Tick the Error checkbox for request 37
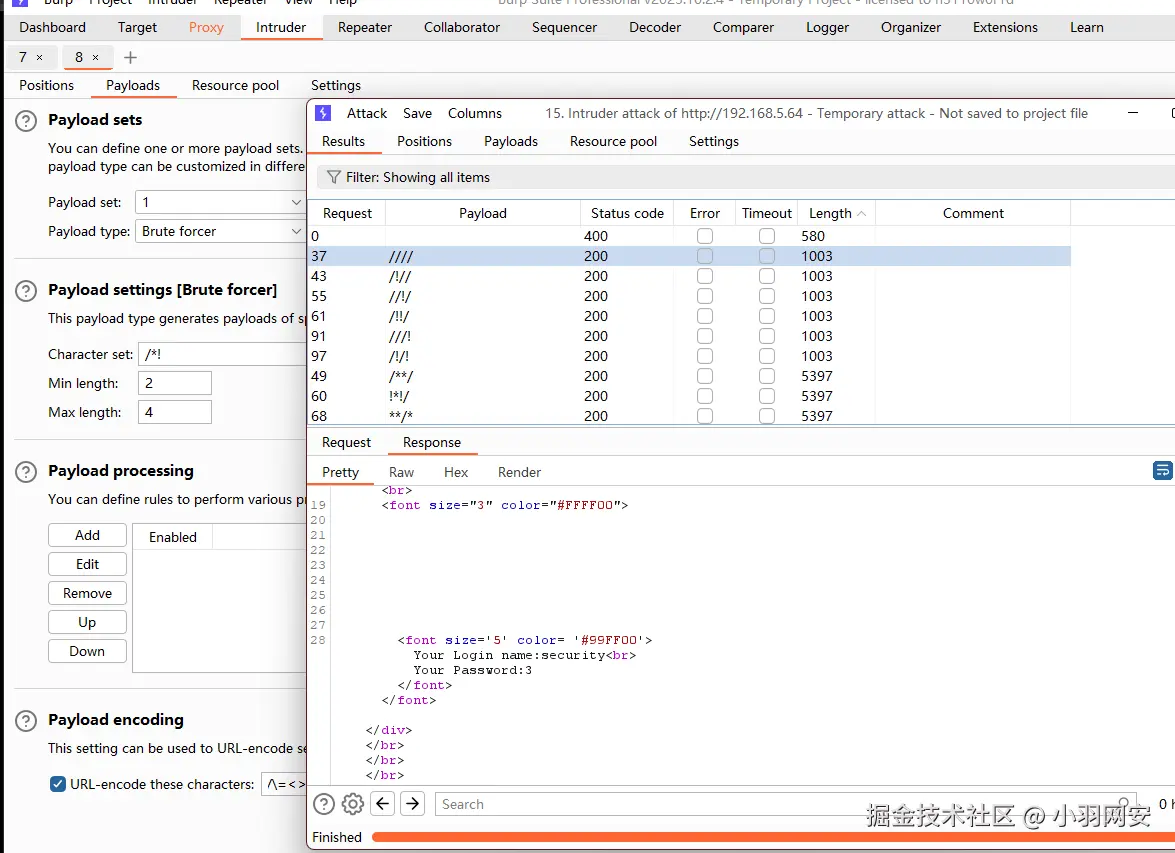 (x=705, y=256)
